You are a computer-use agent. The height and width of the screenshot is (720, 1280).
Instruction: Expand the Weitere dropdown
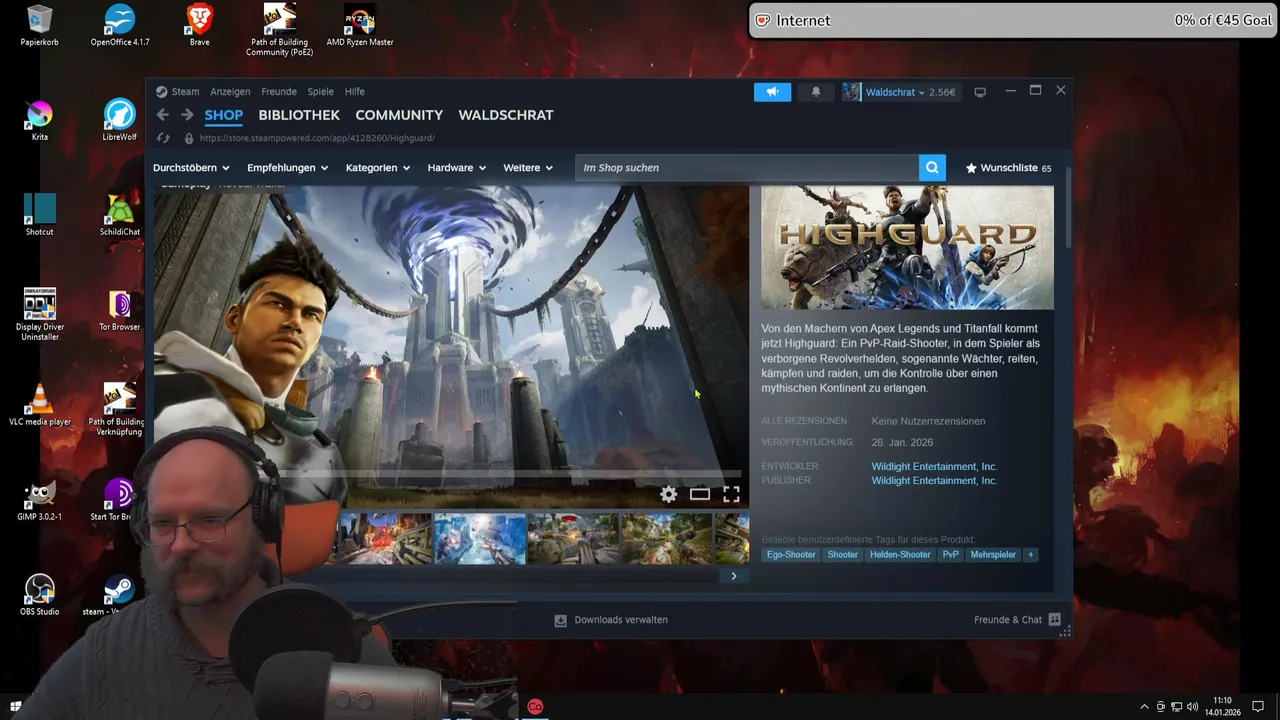(x=528, y=168)
